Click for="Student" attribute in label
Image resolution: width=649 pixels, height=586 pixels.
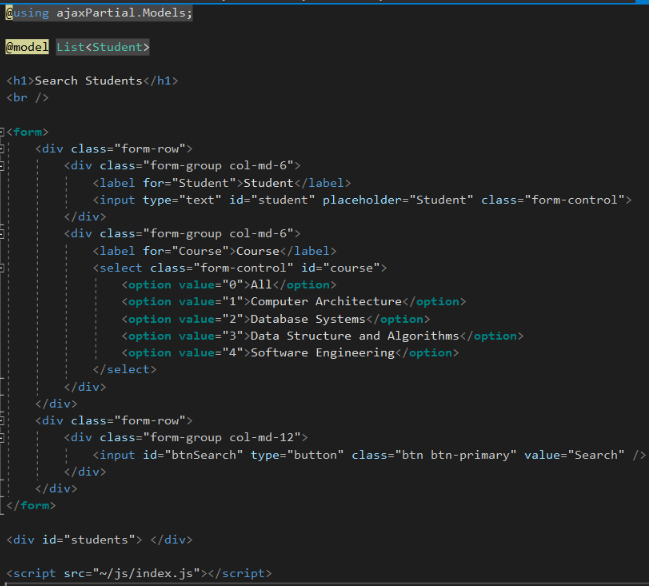190,183
